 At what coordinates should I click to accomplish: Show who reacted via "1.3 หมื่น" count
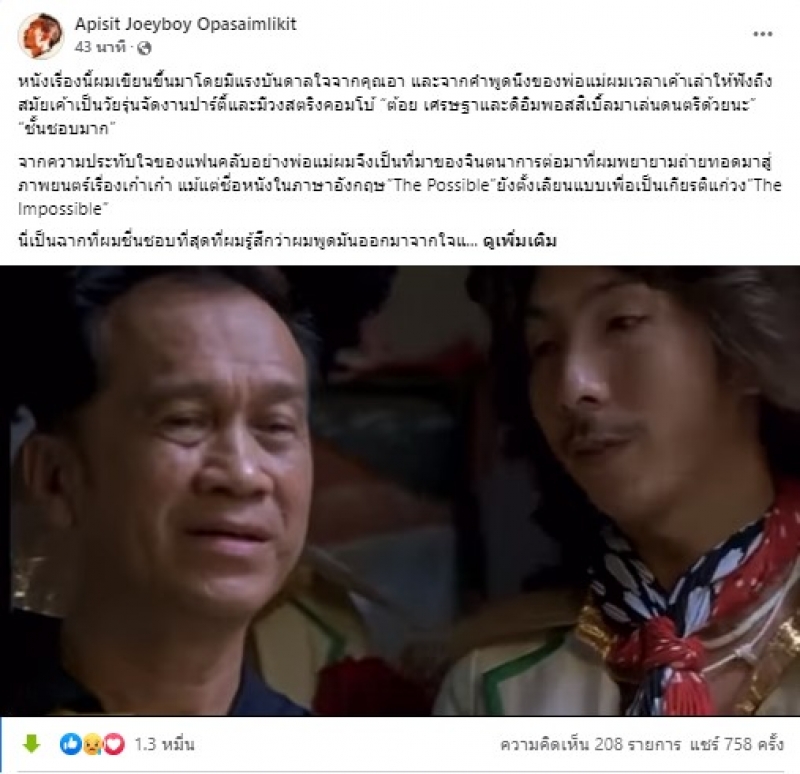164,745
